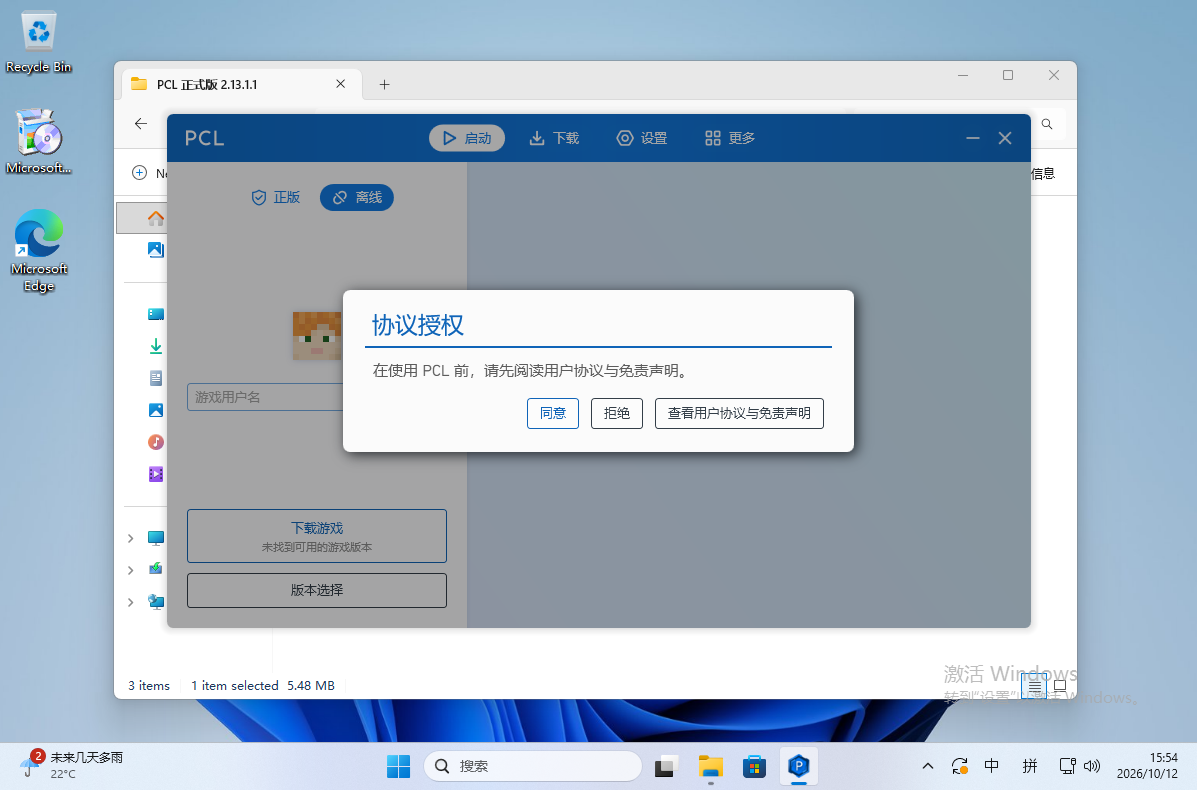Screen dimensions: 1197x790
Task: Switch Explorer to large icons view
Action: pyautogui.click(x=1060, y=686)
